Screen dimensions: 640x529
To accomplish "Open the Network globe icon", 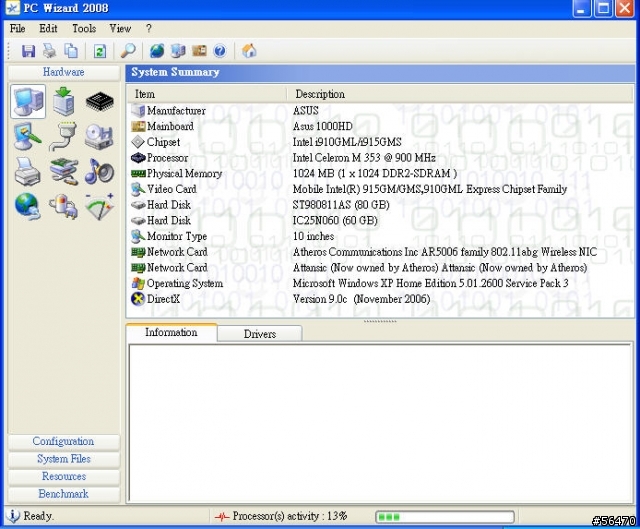I will coord(27,207).
